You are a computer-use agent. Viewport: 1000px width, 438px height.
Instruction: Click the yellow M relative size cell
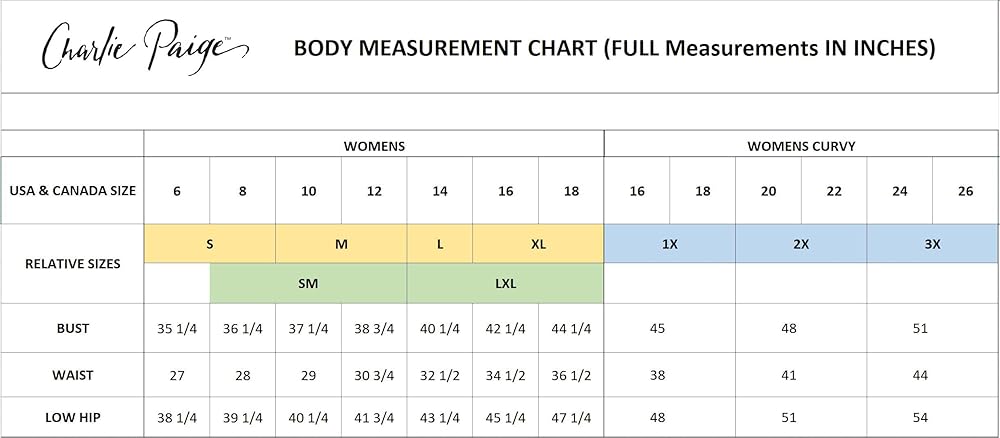point(341,244)
